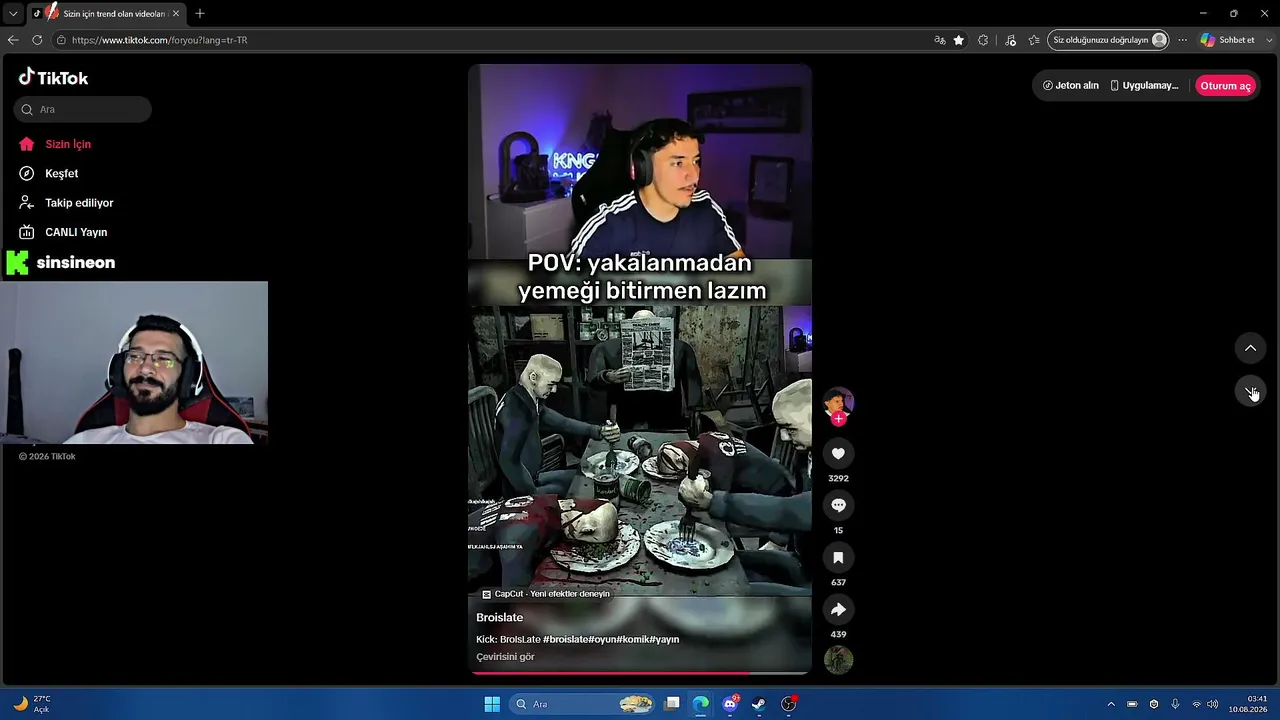Screen dimensions: 1280x720
Task: Seek along the video progress bar
Action: tap(640, 673)
